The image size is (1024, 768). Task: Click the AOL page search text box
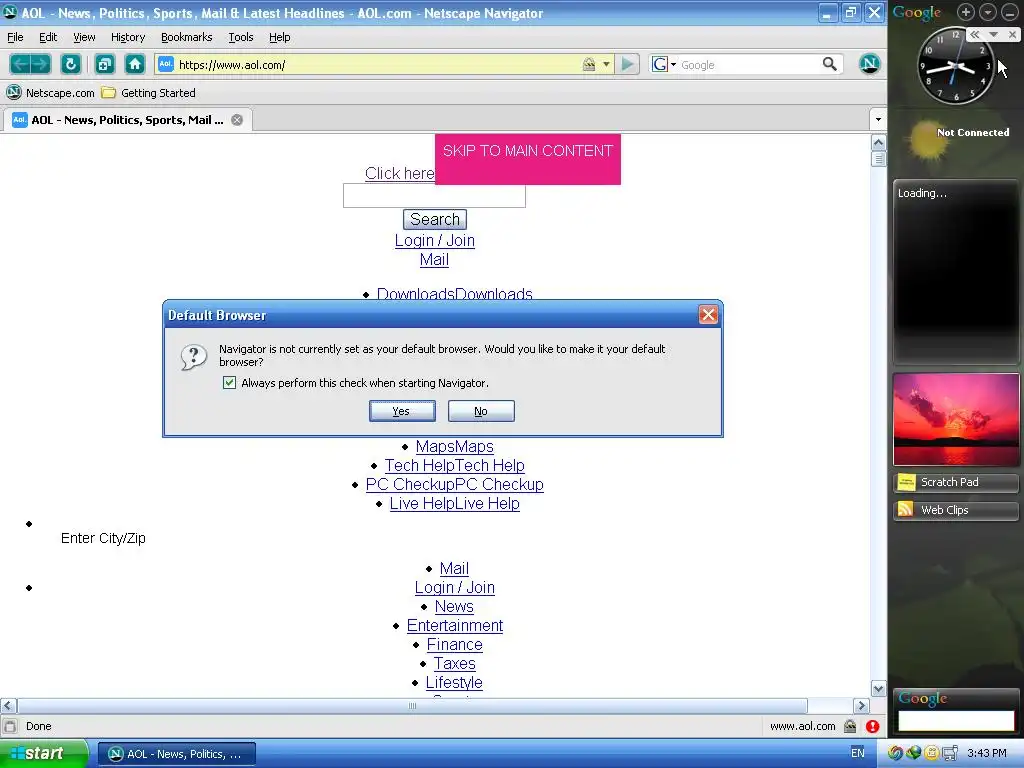[x=434, y=196]
